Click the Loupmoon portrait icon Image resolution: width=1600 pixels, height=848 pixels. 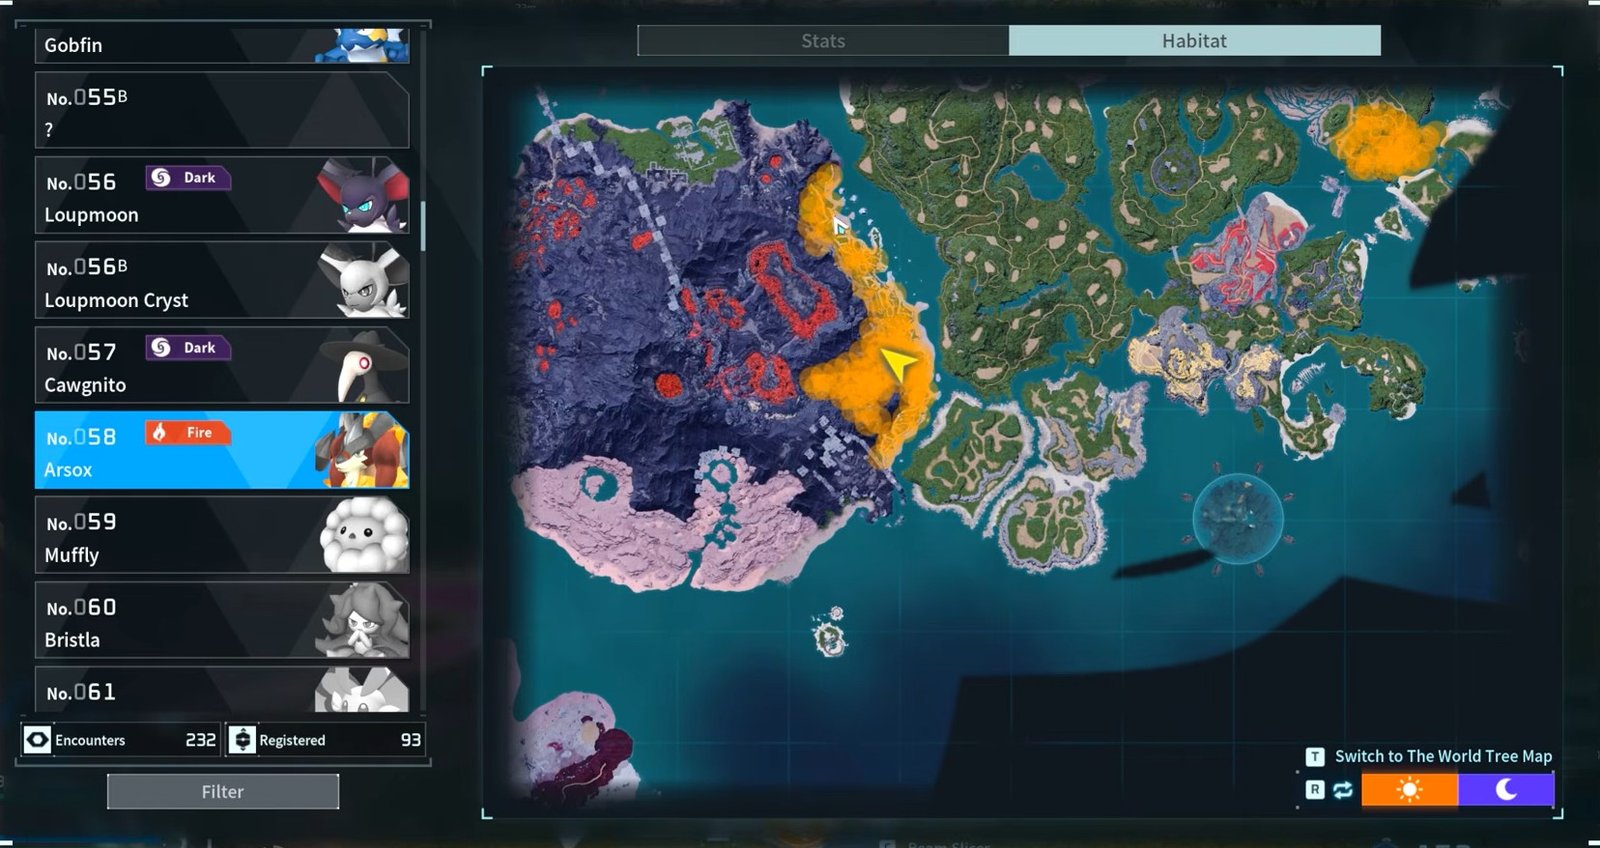pyautogui.click(x=363, y=196)
